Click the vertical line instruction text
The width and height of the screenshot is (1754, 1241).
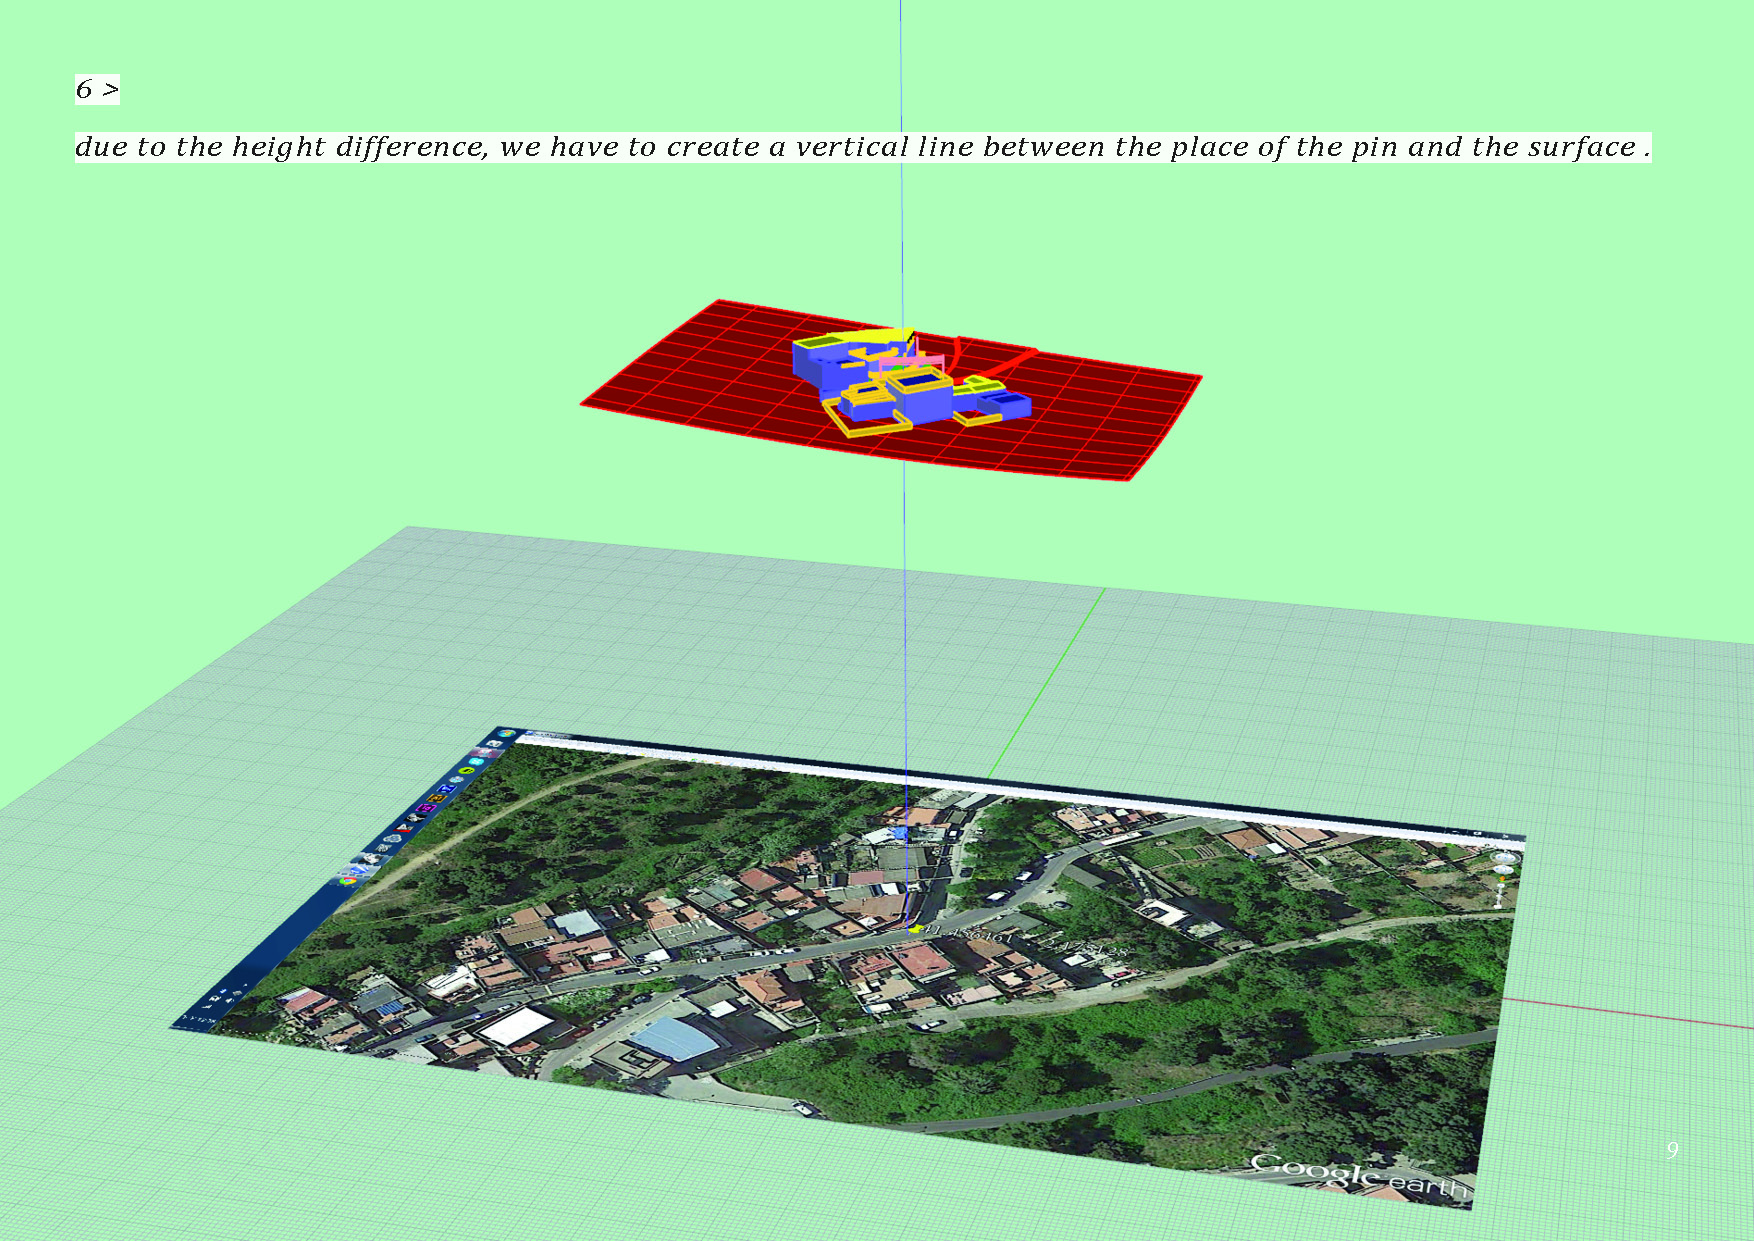coord(862,147)
